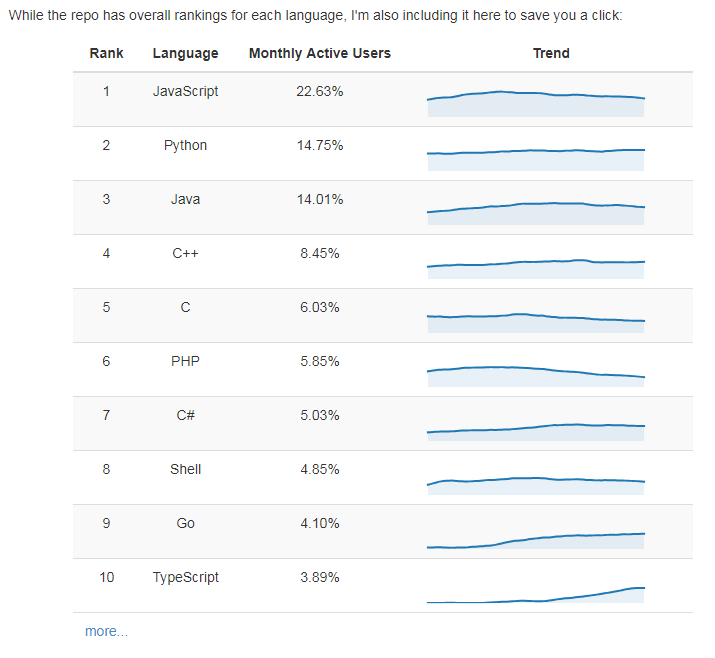
Task: Open the "more..." link below the table
Action: click(x=106, y=631)
